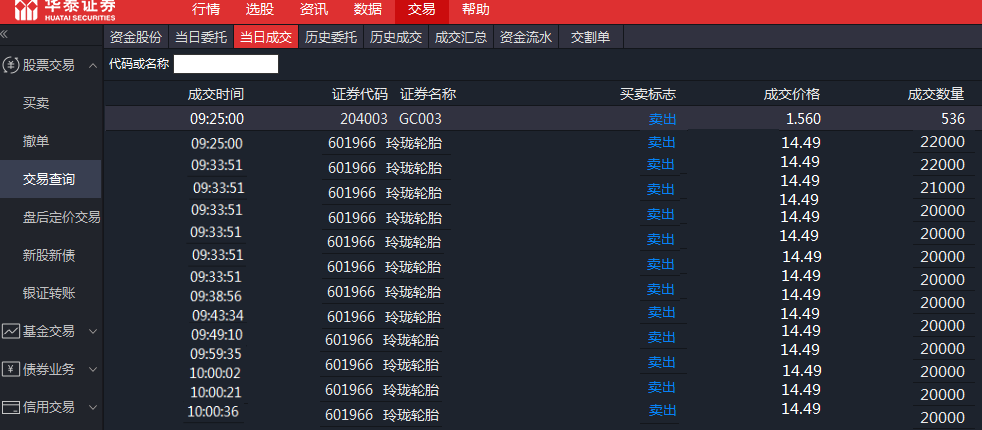Click quantity 536 in GC003 row
Viewport: 982px width, 430px height.
click(953, 119)
